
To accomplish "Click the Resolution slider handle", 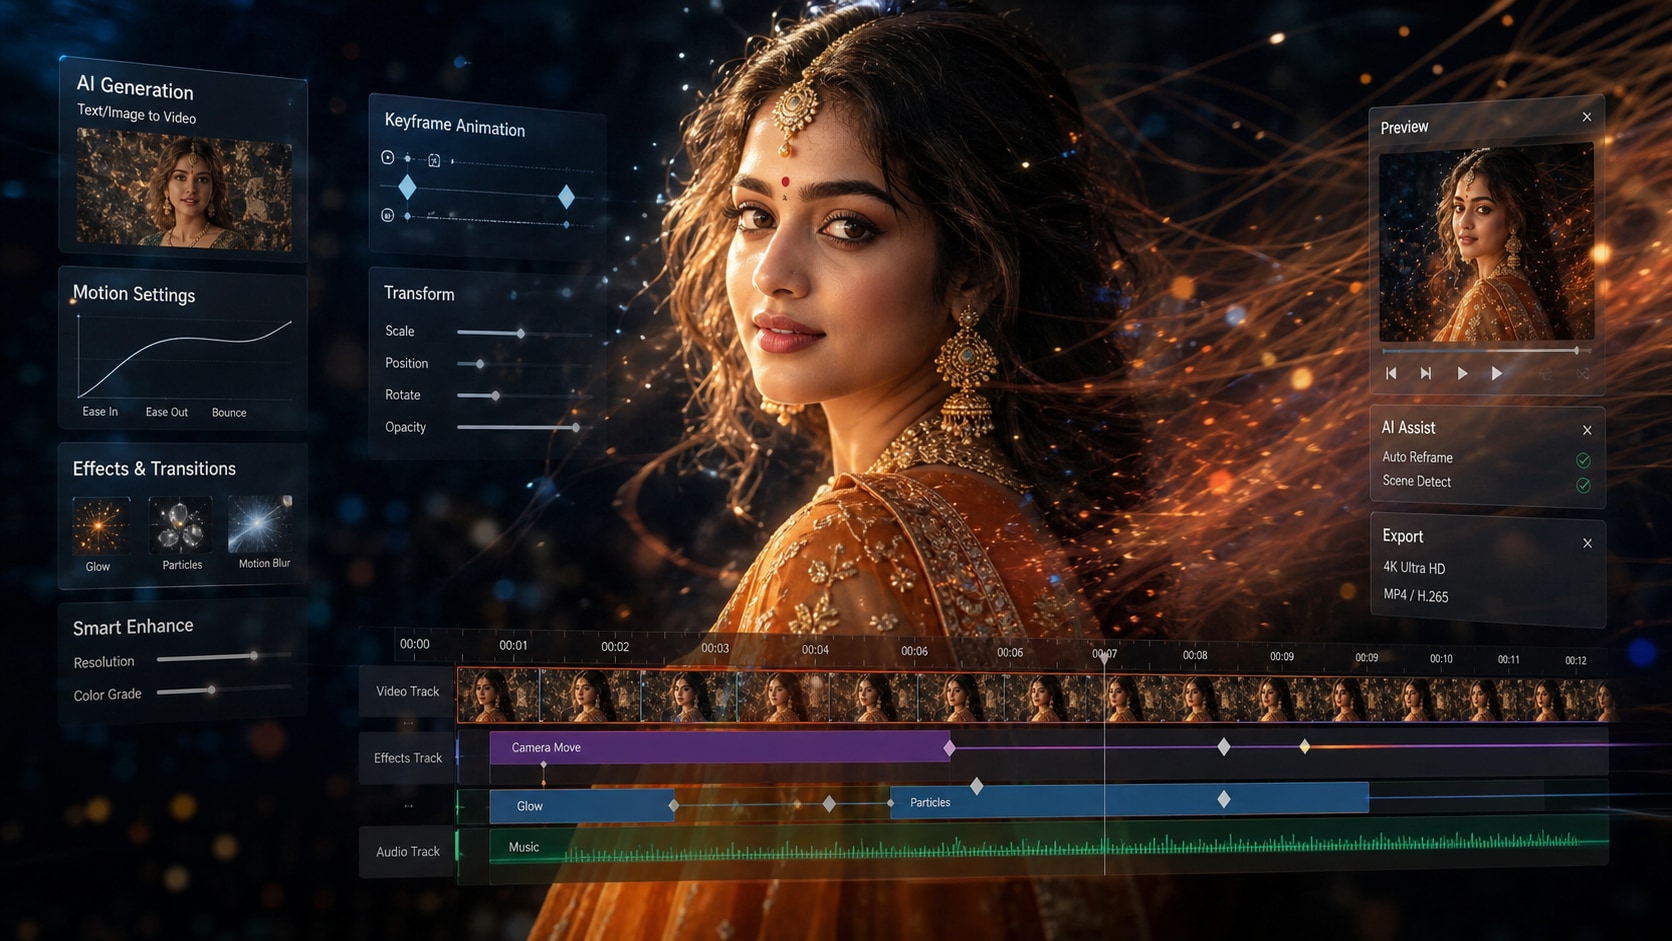I will [x=254, y=656].
